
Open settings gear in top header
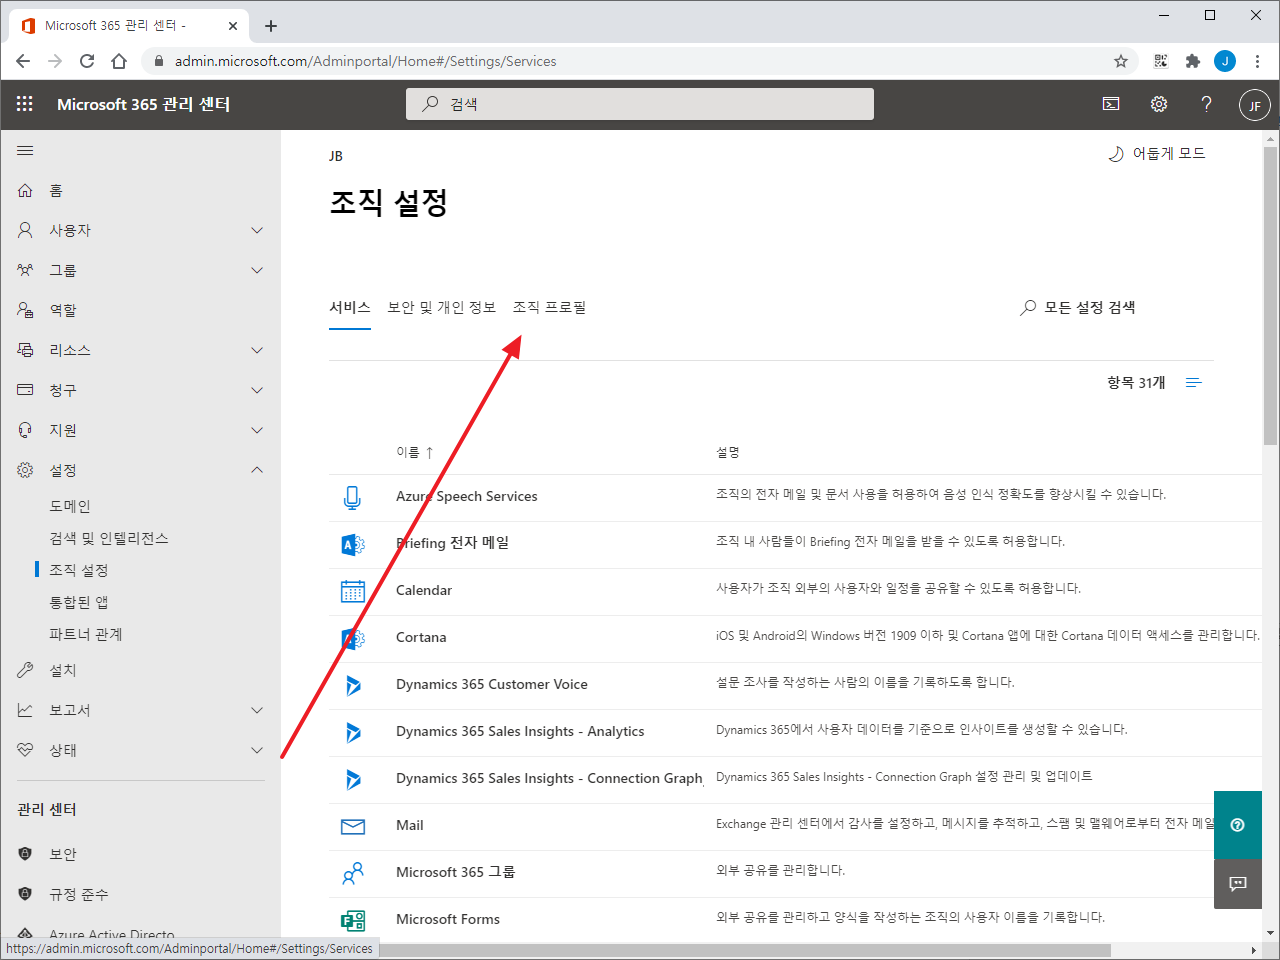click(x=1159, y=104)
